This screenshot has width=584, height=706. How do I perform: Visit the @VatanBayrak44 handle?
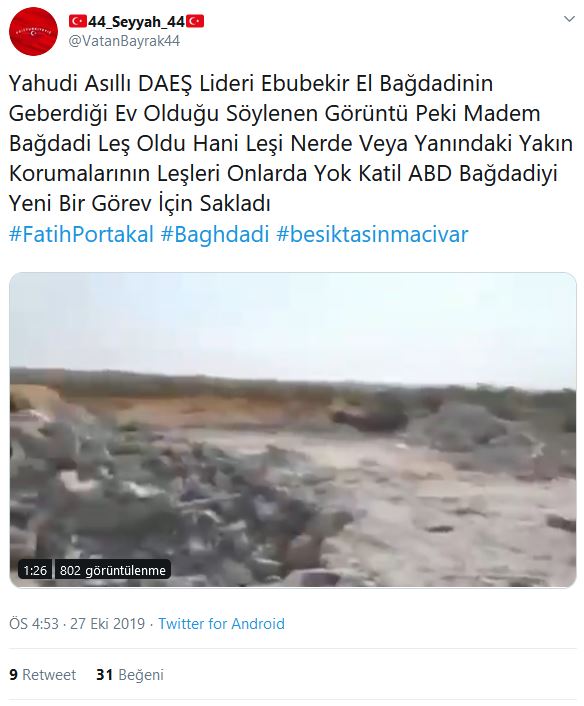tap(124, 41)
